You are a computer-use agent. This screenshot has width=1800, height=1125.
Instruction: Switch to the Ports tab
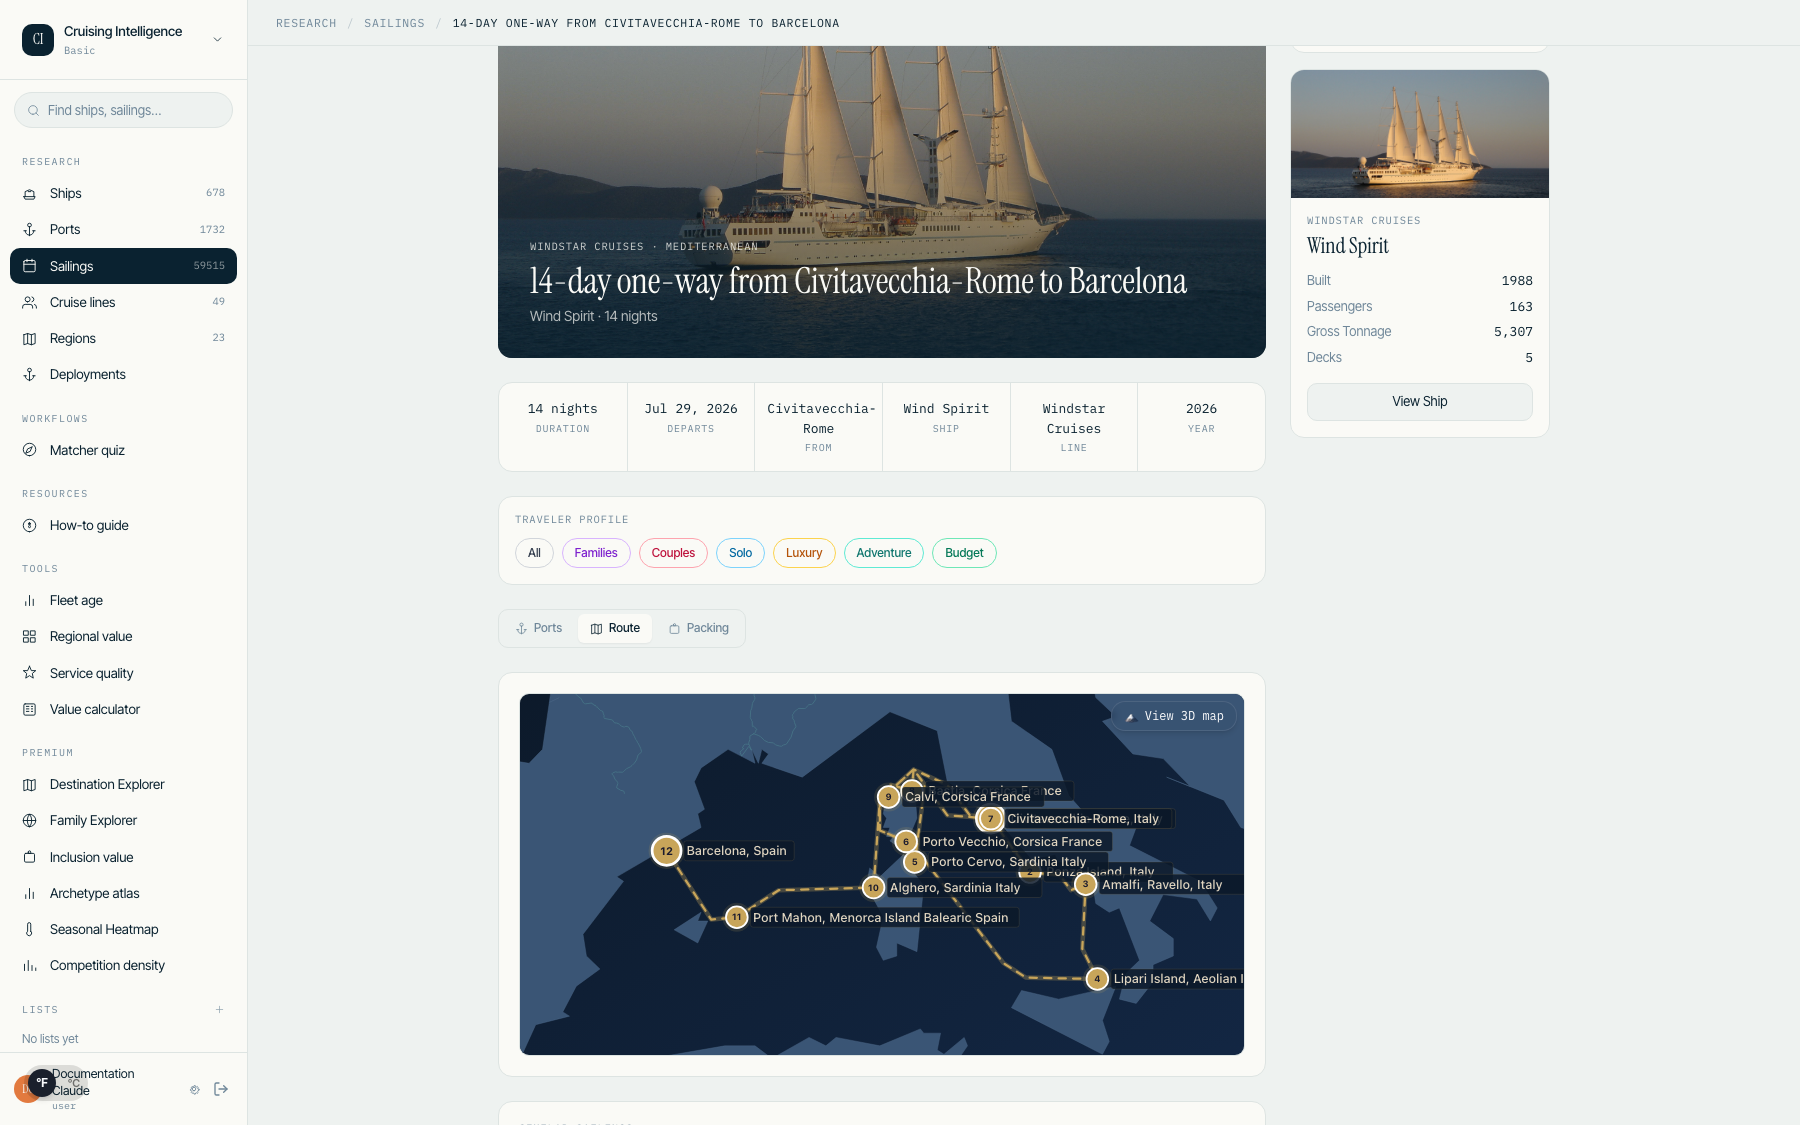(539, 628)
